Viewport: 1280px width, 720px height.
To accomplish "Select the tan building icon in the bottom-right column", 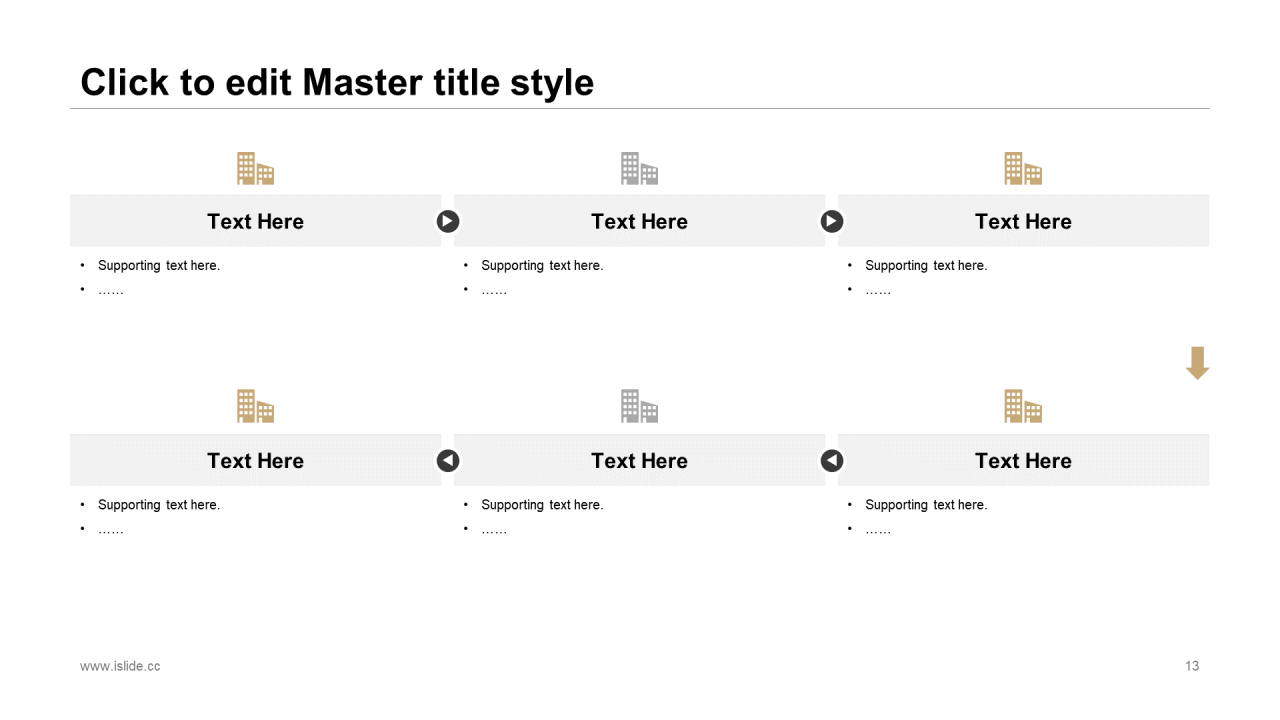I will (1023, 406).
